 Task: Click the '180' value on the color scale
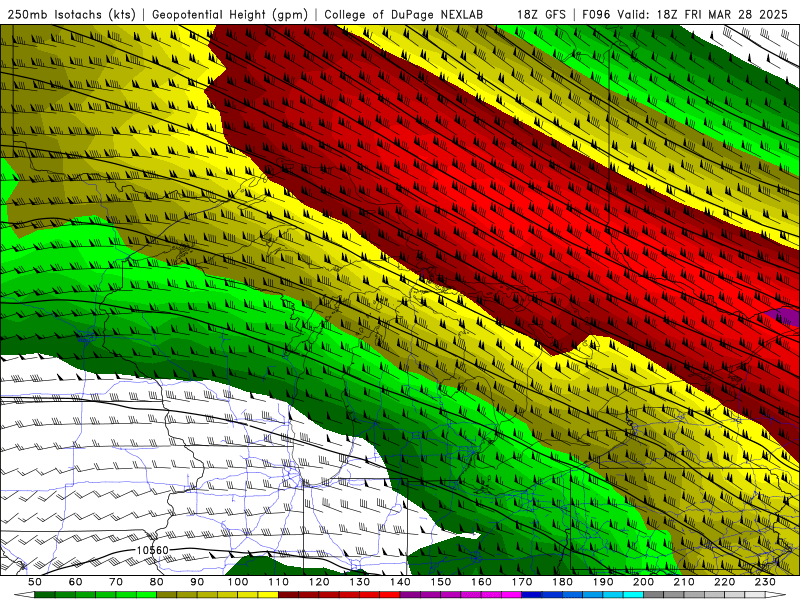562,582
